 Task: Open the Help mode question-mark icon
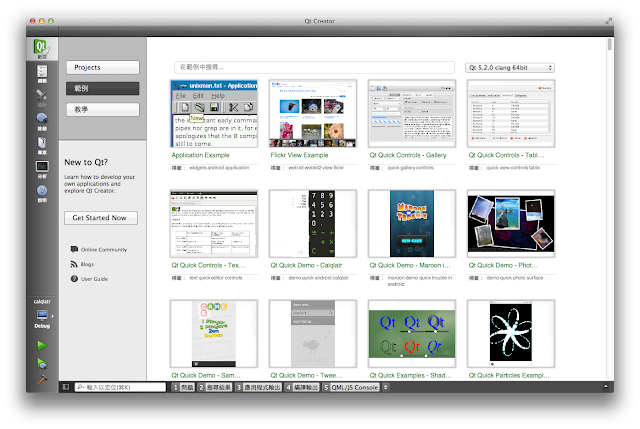point(42,193)
